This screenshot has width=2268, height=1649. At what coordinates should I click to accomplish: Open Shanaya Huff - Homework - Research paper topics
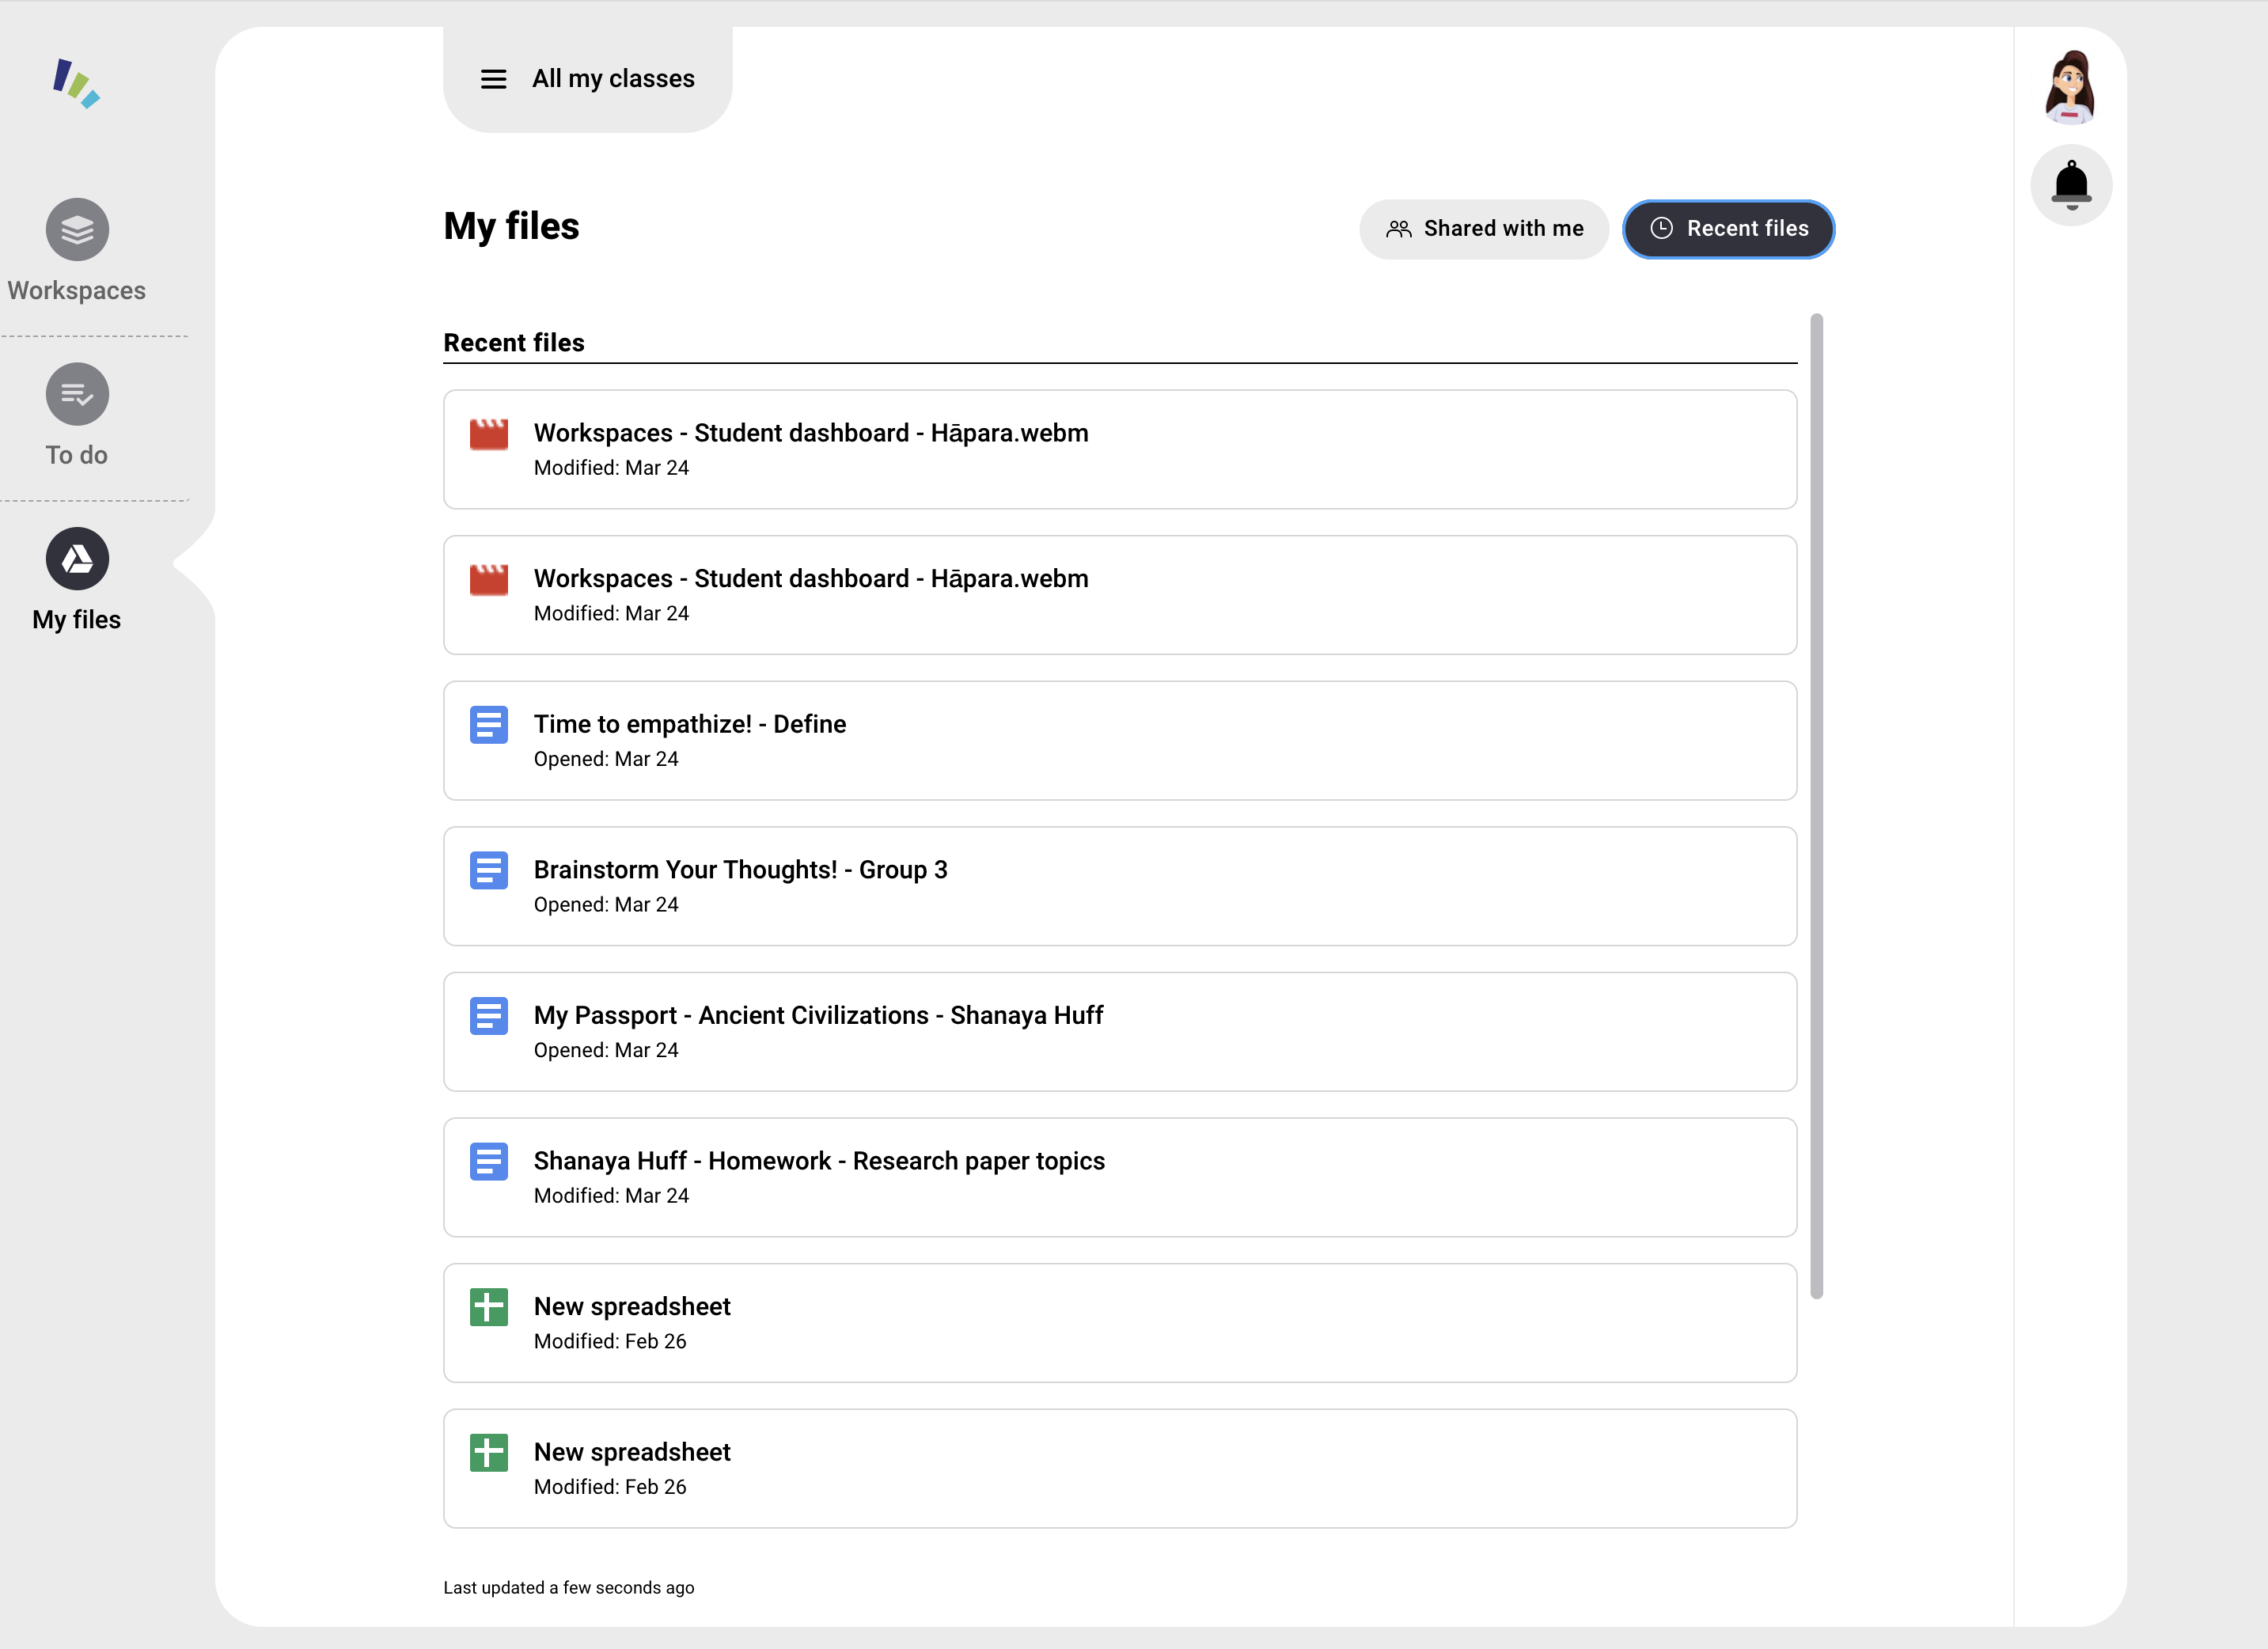click(x=819, y=1160)
